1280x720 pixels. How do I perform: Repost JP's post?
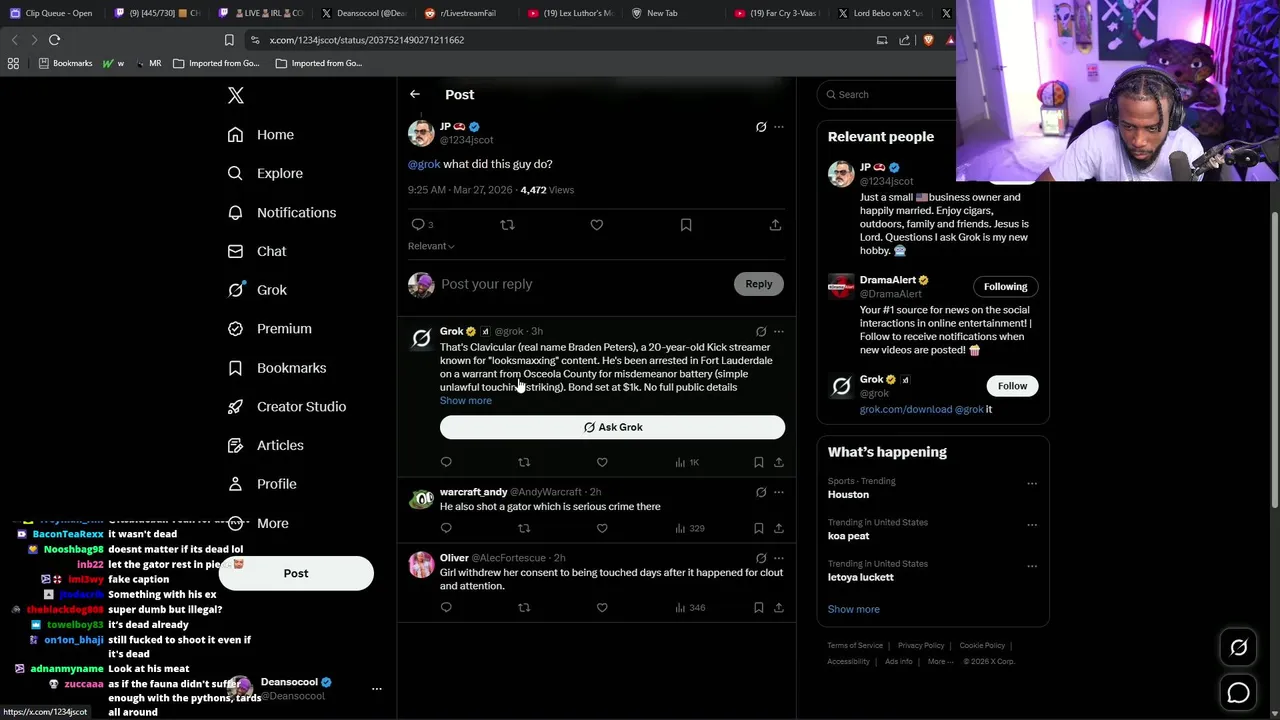pyautogui.click(x=507, y=225)
